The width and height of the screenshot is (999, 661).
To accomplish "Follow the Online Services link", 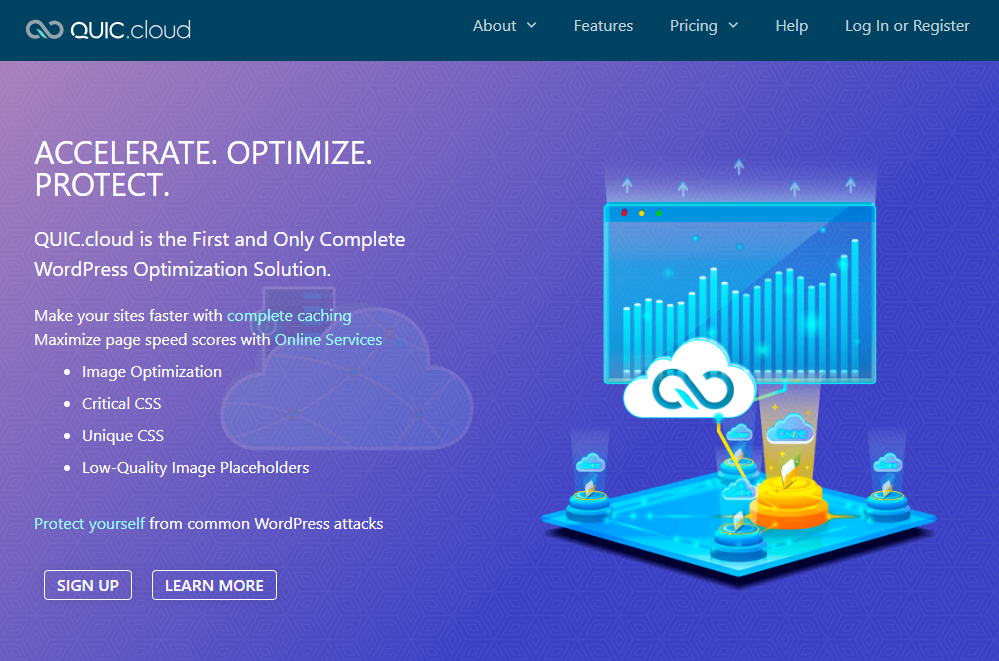I will pyautogui.click(x=328, y=340).
